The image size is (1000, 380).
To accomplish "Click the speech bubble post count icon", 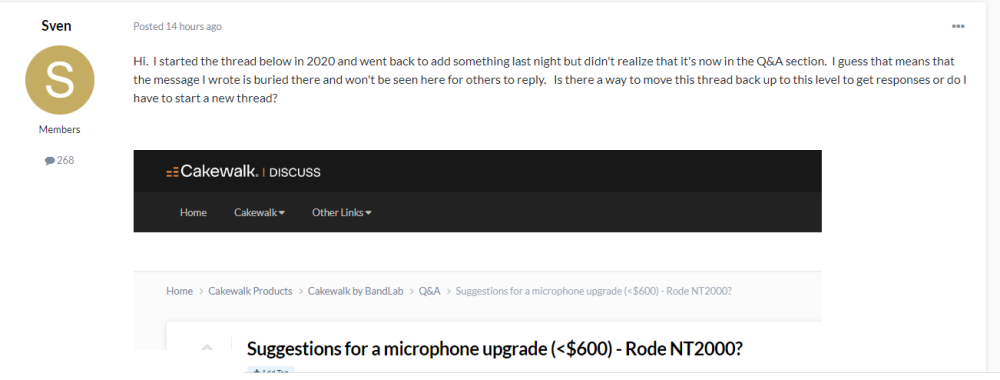I will (50, 161).
